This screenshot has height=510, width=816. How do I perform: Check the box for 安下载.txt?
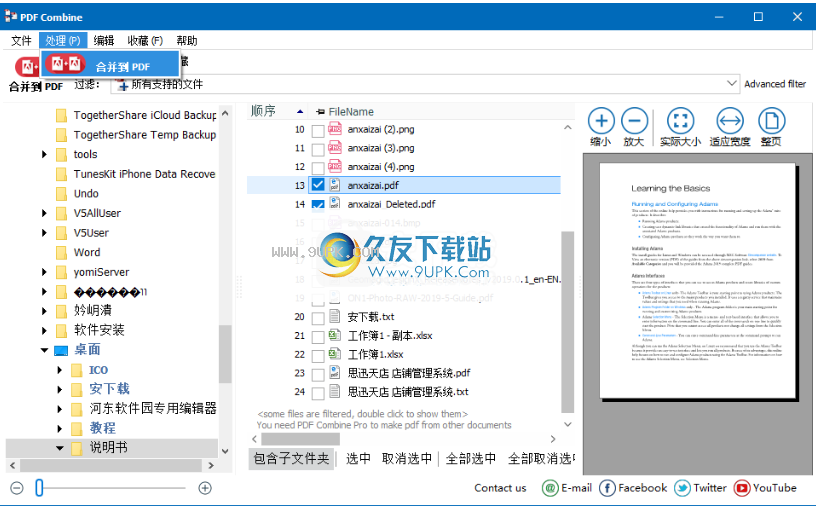(x=318, y=317)
